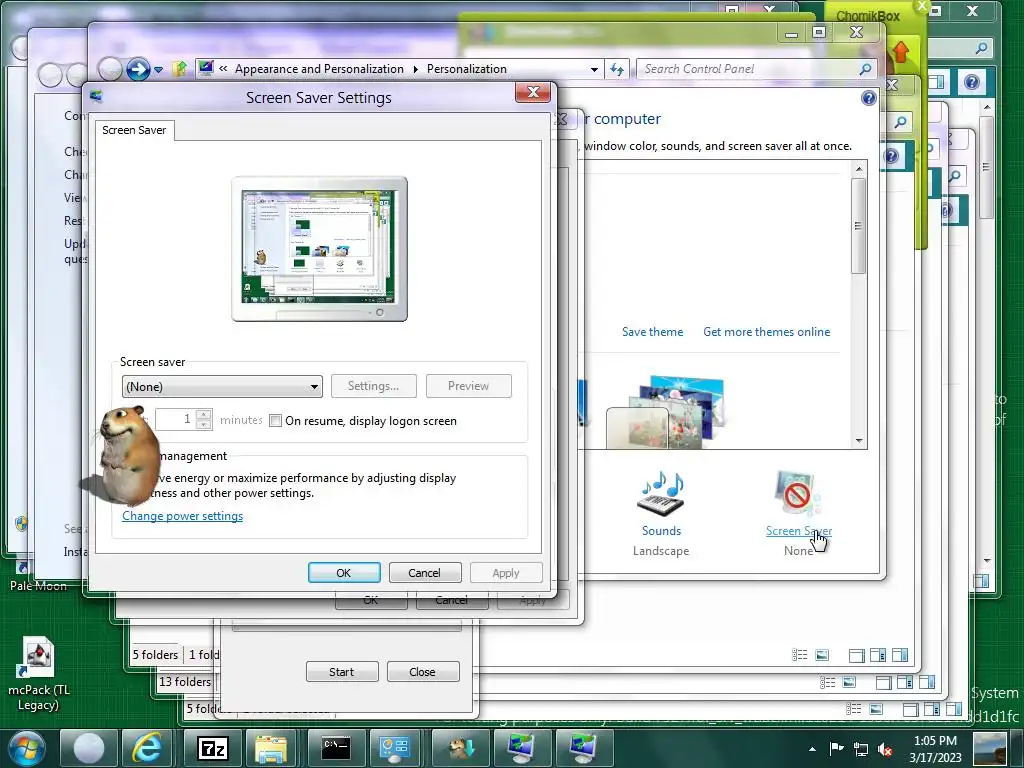This screenshot has height=768, width=1024.
Task: Click the Close button in background dialog
Action: 423,672
